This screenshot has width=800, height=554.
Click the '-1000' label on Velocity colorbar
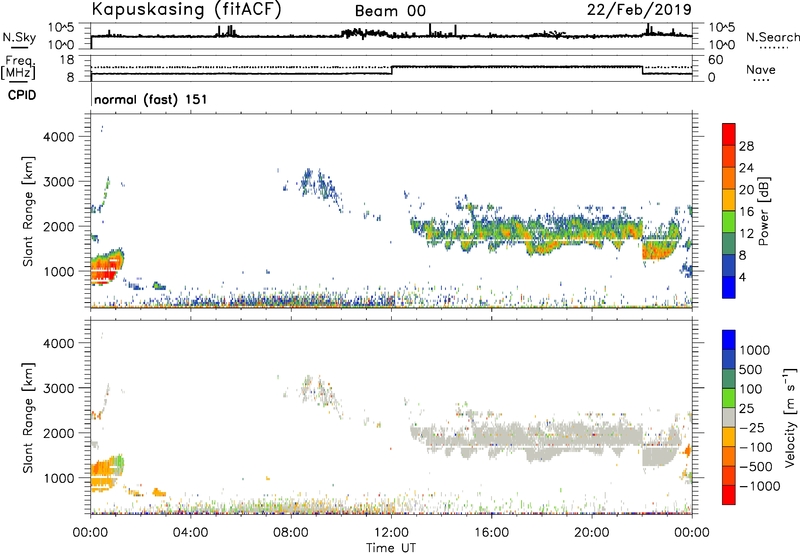click(760, 486)
